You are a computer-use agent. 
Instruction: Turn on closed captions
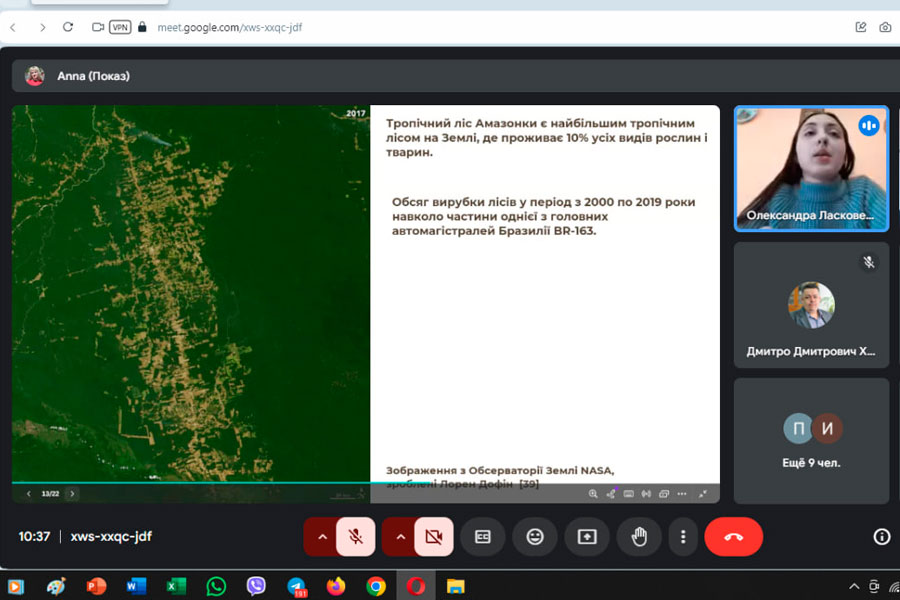click(483, 537)
